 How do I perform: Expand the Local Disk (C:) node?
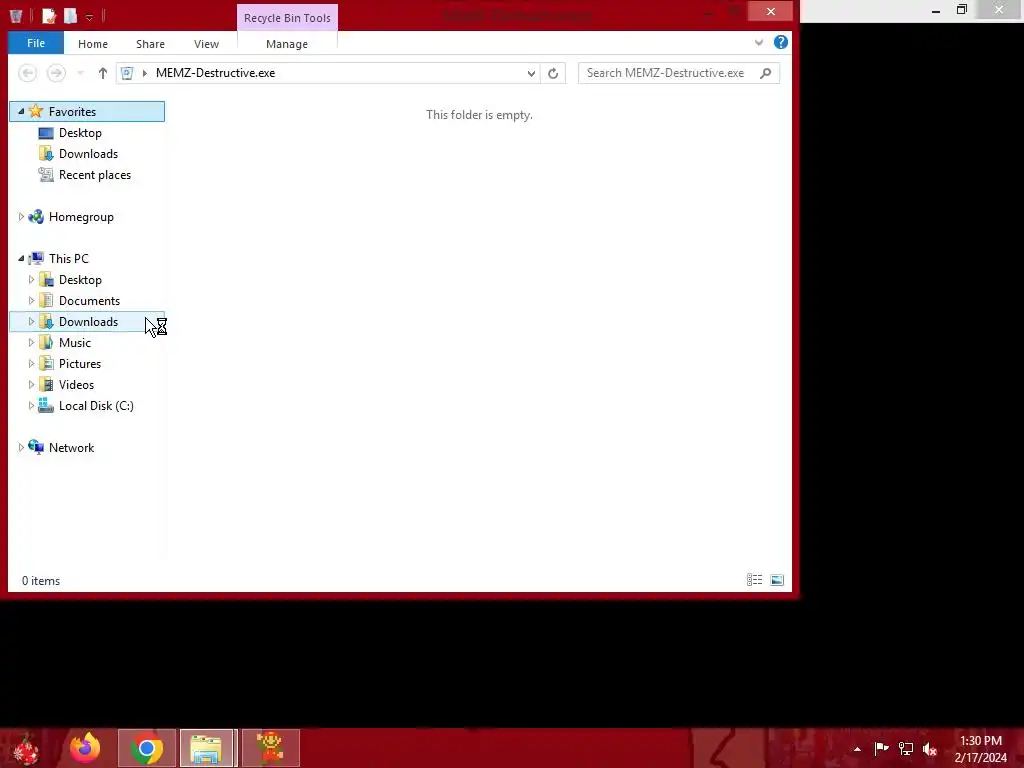pyautogui.click(x=31, y=406)
